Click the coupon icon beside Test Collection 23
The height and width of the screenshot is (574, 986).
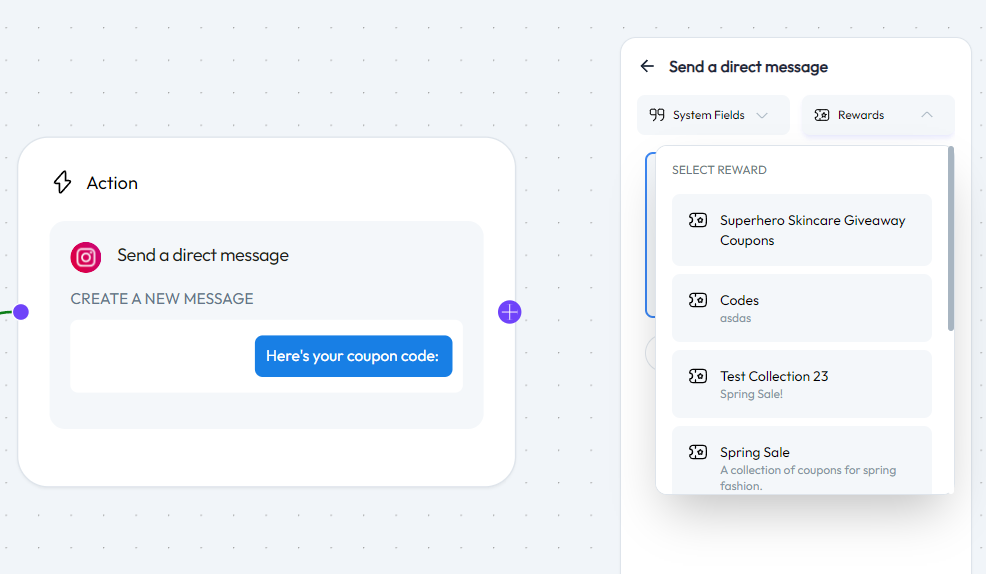pos(698,376)
